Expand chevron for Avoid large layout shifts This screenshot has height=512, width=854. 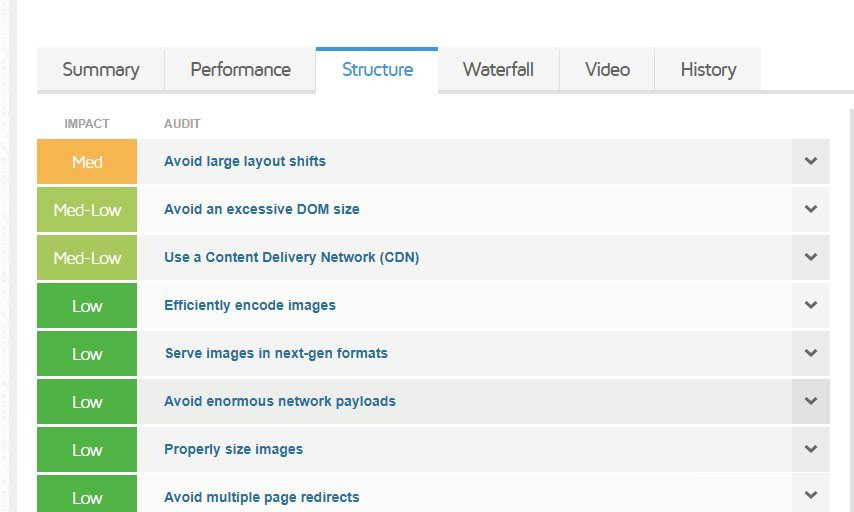click(810, 161)
